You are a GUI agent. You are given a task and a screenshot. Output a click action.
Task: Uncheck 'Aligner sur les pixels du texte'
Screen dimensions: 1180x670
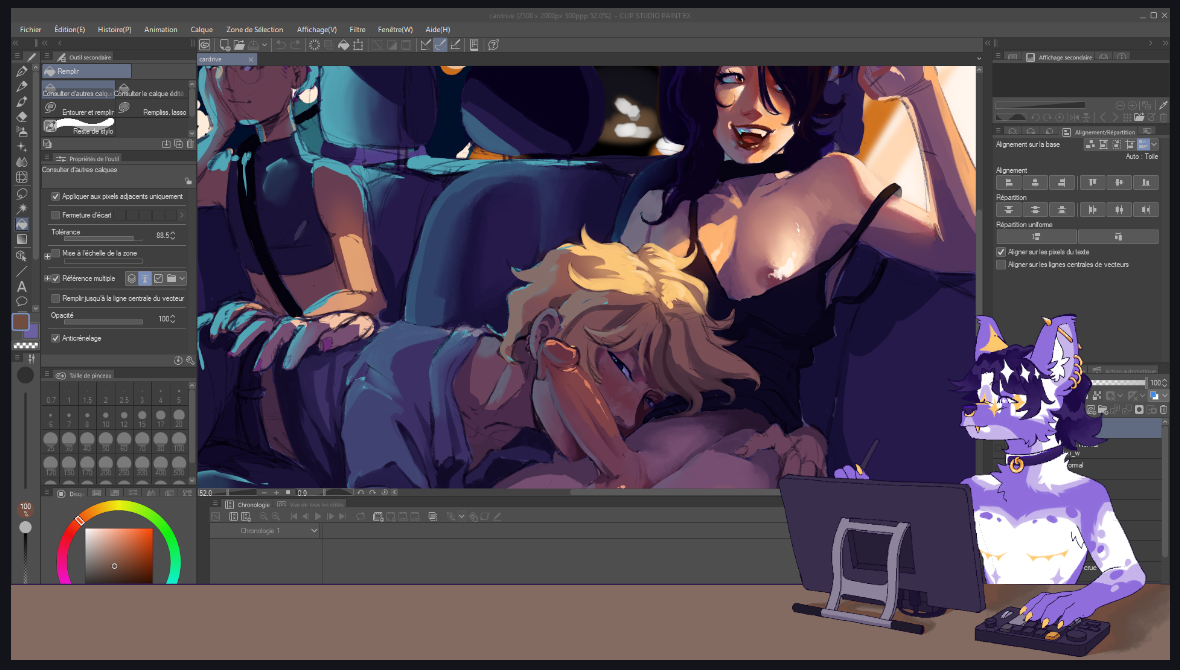[1002, 252]
